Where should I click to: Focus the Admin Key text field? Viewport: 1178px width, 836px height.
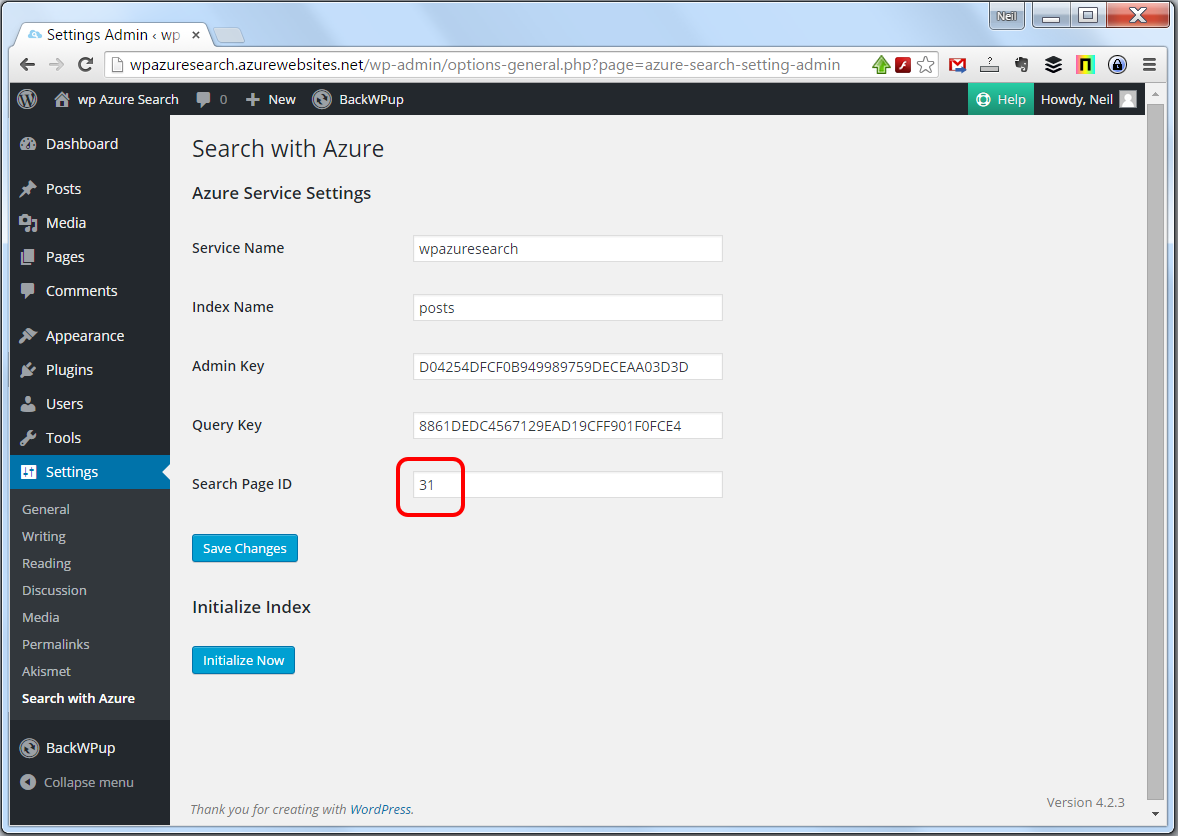[567, 367]
